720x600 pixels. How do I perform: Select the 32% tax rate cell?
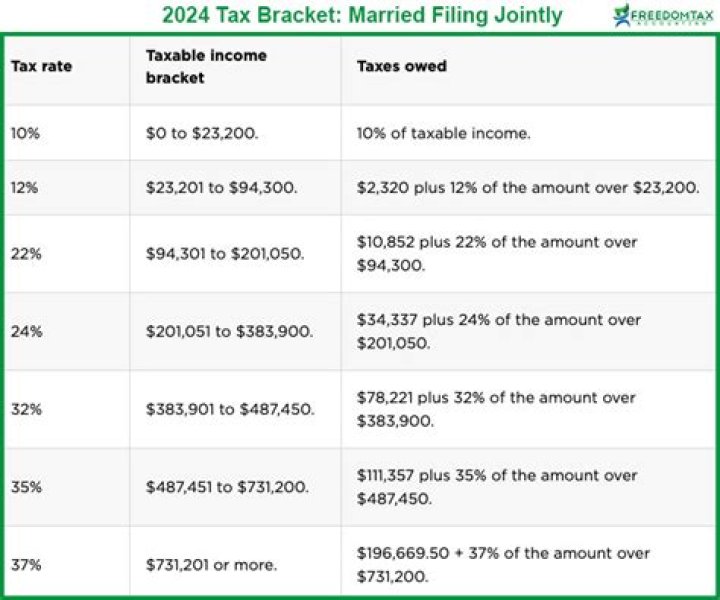coord(26,409)
